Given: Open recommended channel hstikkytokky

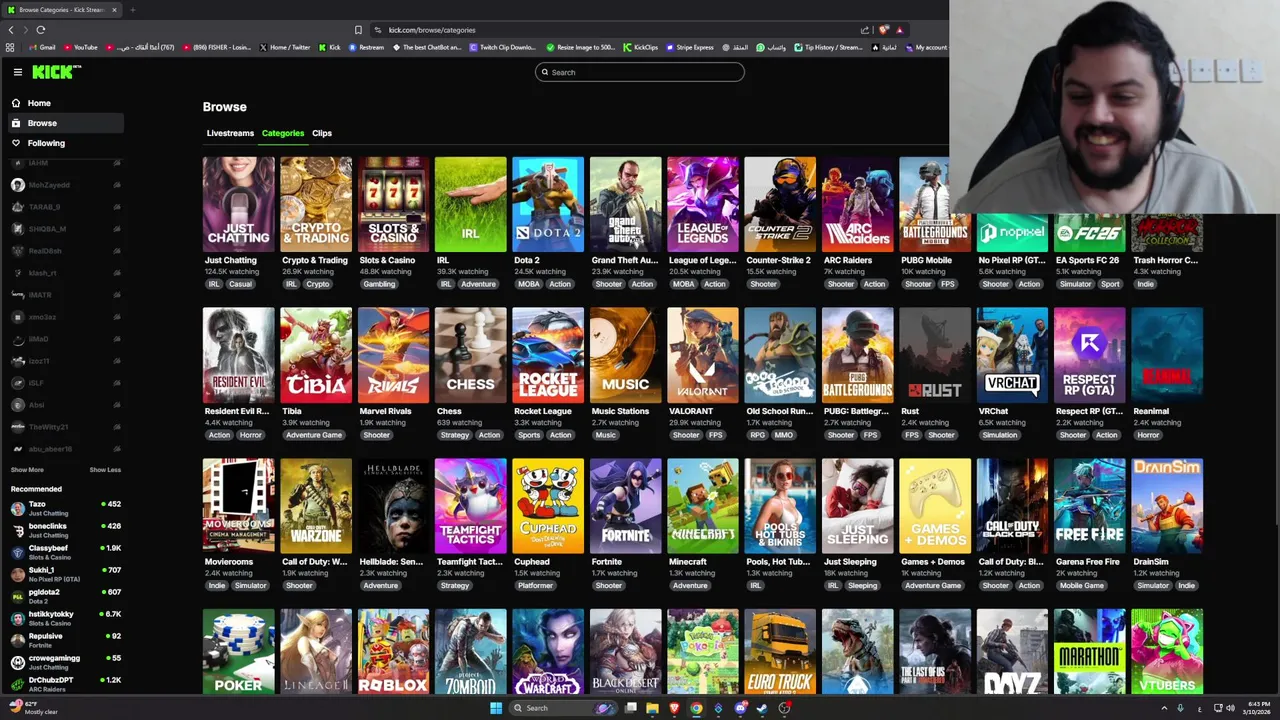Looking at the screenshot, I should (x=66, y=618).
